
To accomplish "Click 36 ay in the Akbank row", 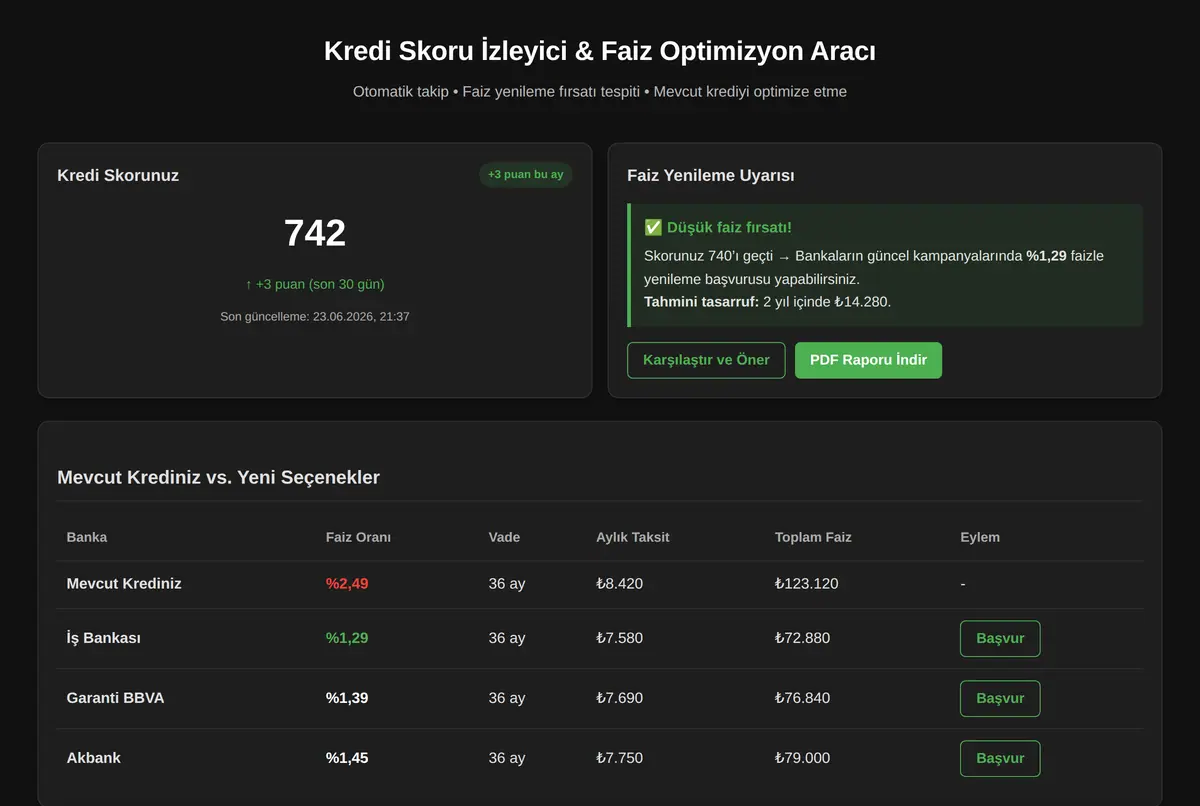I will pos(507,758).
